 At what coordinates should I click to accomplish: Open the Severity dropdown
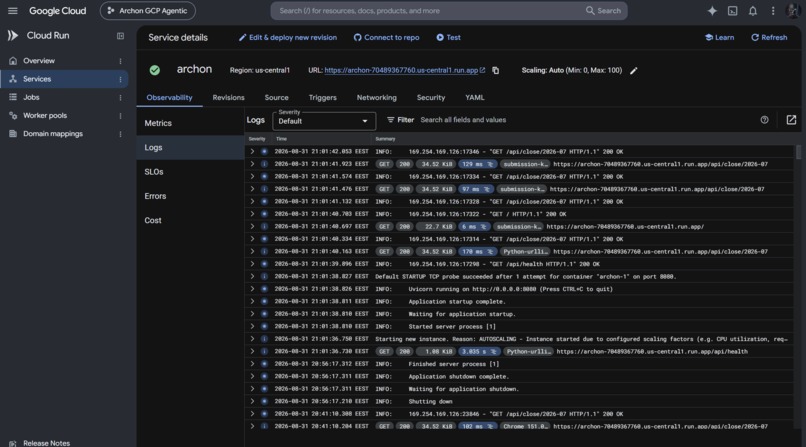point(324,121)
